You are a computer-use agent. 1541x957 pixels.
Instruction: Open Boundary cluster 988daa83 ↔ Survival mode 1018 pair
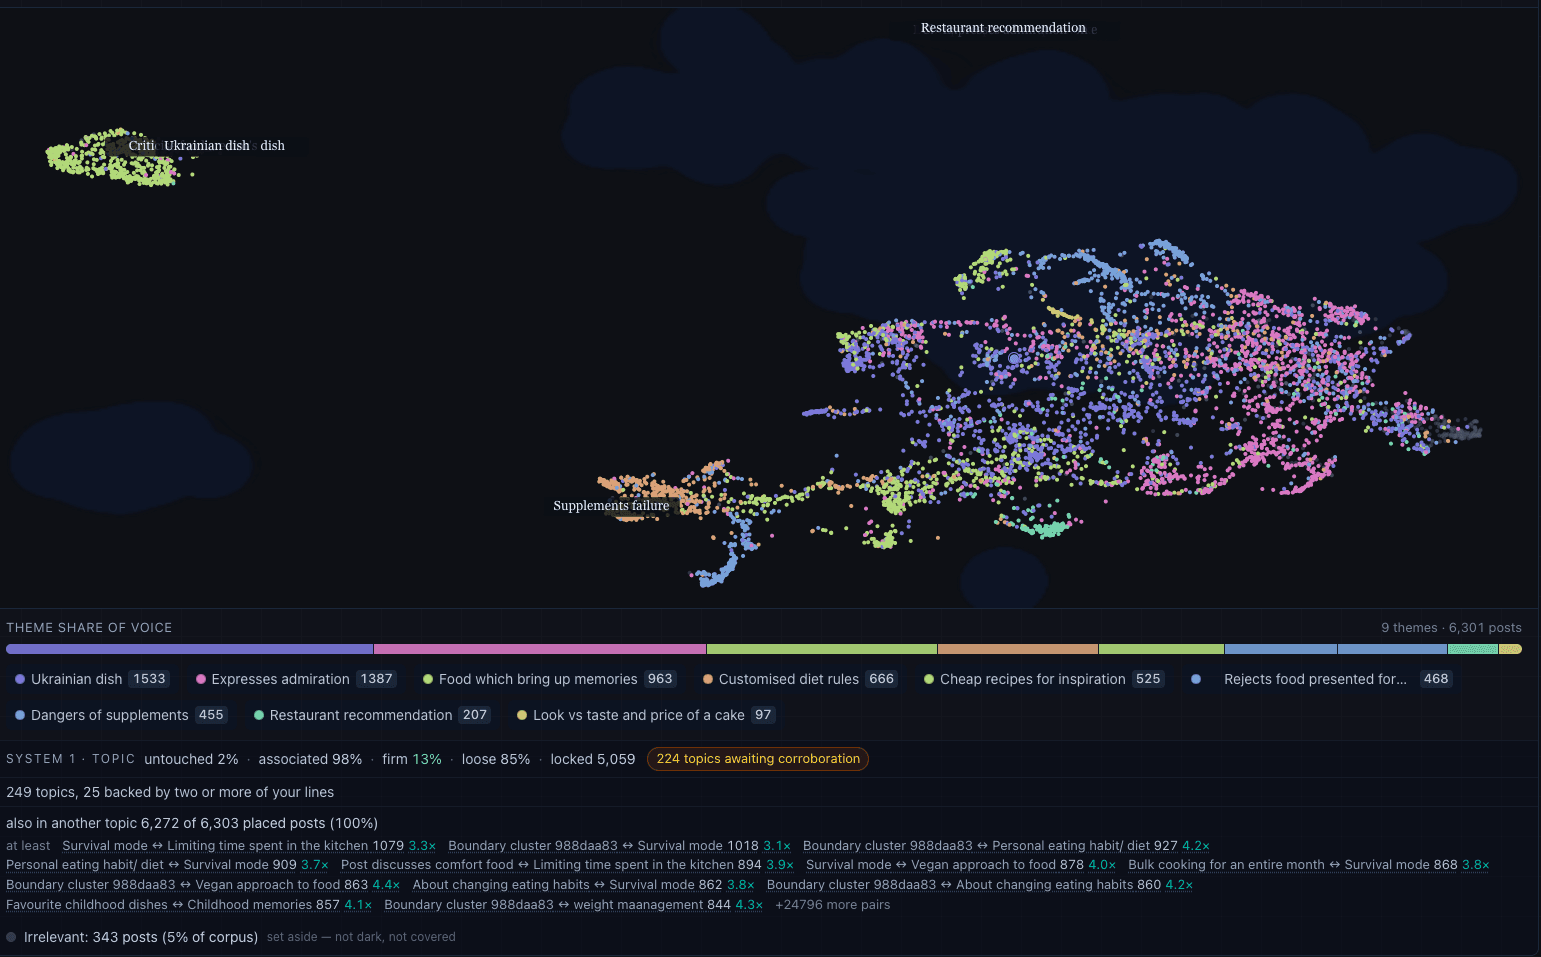click(619, 846)
